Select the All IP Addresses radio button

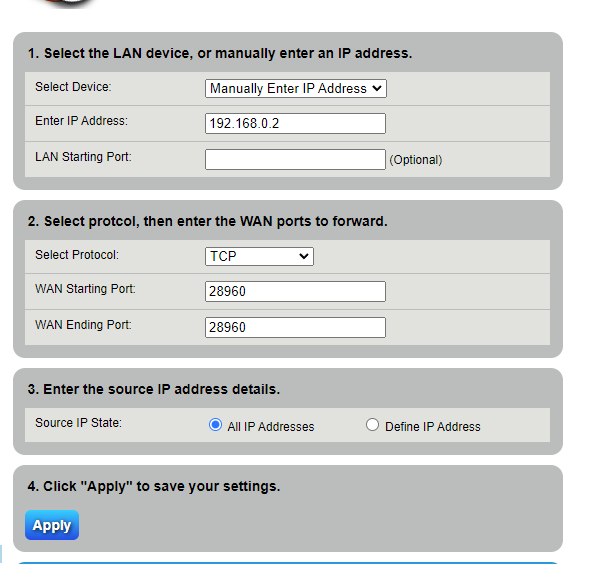click(x=215, y=425)
